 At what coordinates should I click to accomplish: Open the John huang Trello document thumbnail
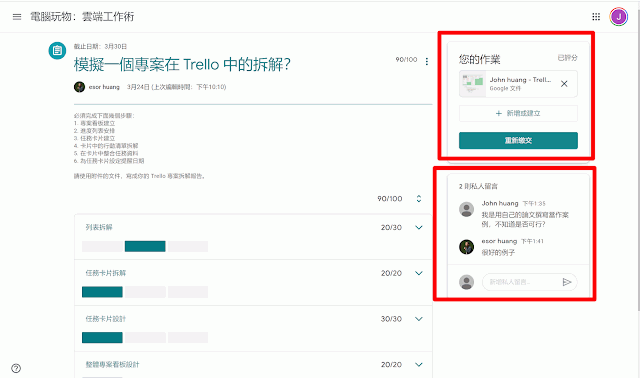click(x=473, y=84)
